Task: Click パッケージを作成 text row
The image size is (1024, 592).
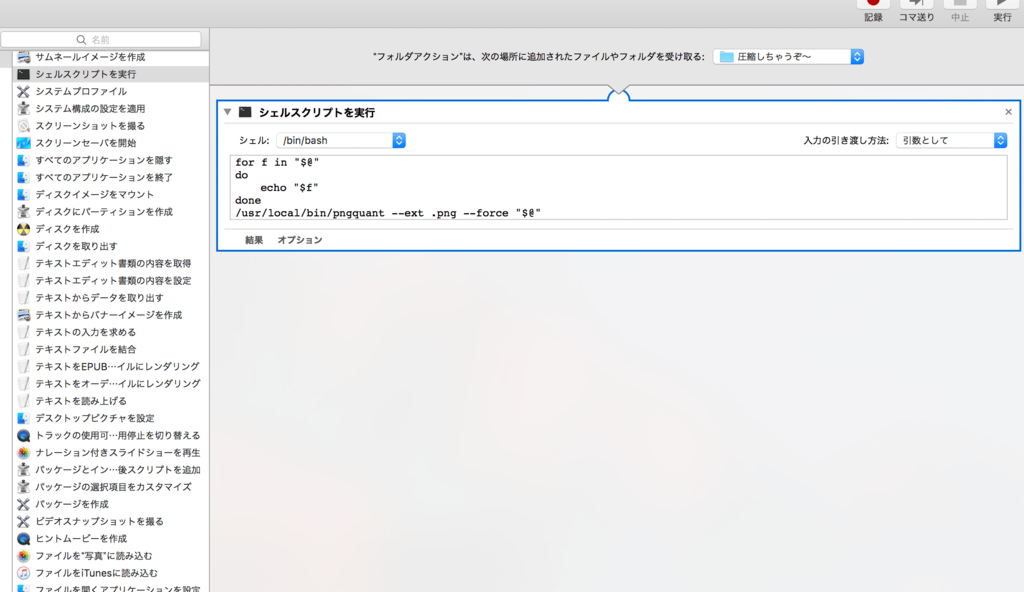Action: [x=72, y=504]
